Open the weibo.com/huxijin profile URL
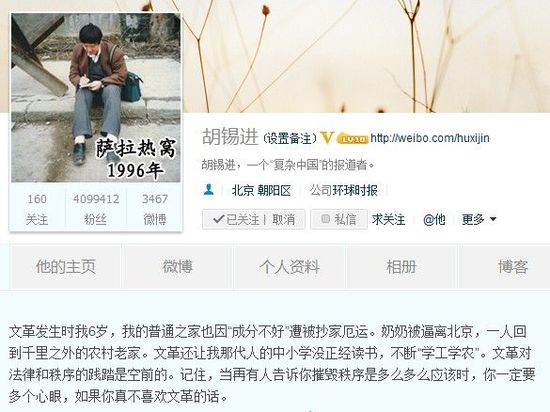 tap(430, 138)
